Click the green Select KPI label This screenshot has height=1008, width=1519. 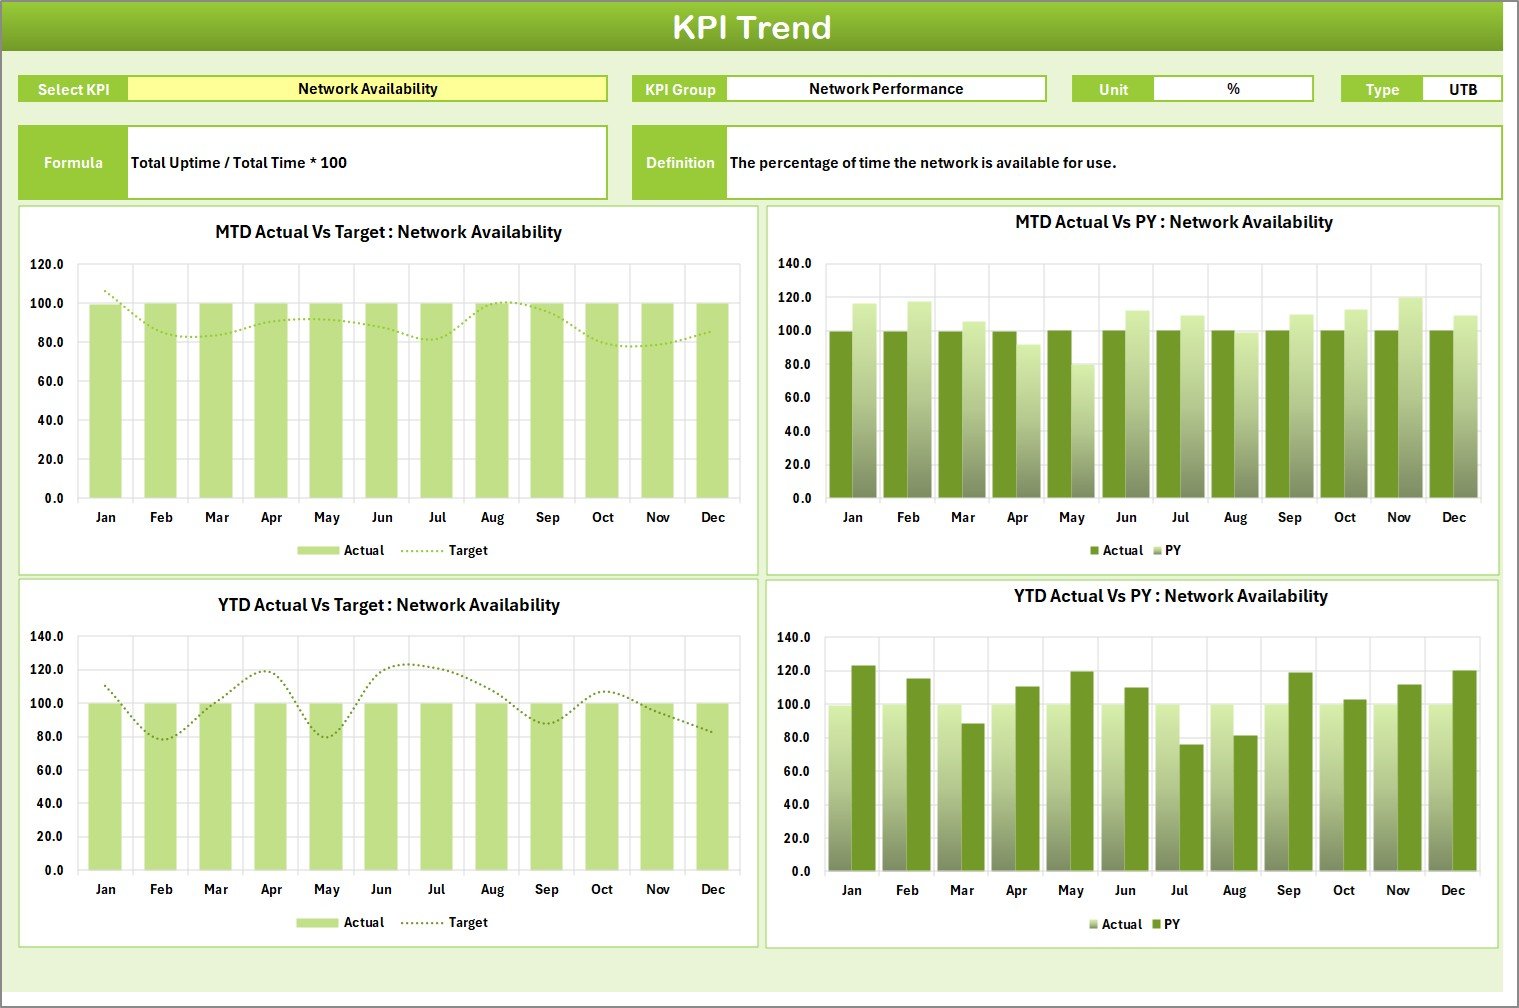coord(71,88)
